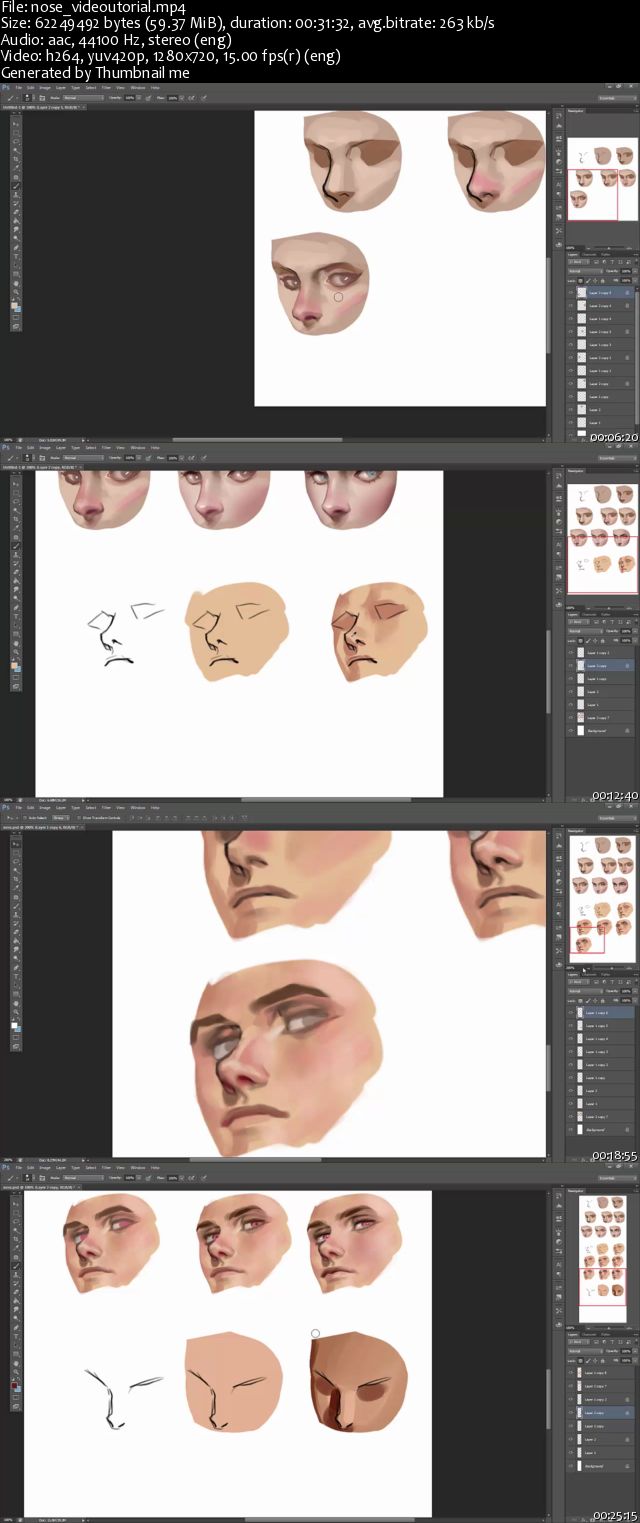The image size is (640, 1523).
Task: Open the brush Mode dropdown in the 00:06:20 options bar
Action: pos(82,98)
